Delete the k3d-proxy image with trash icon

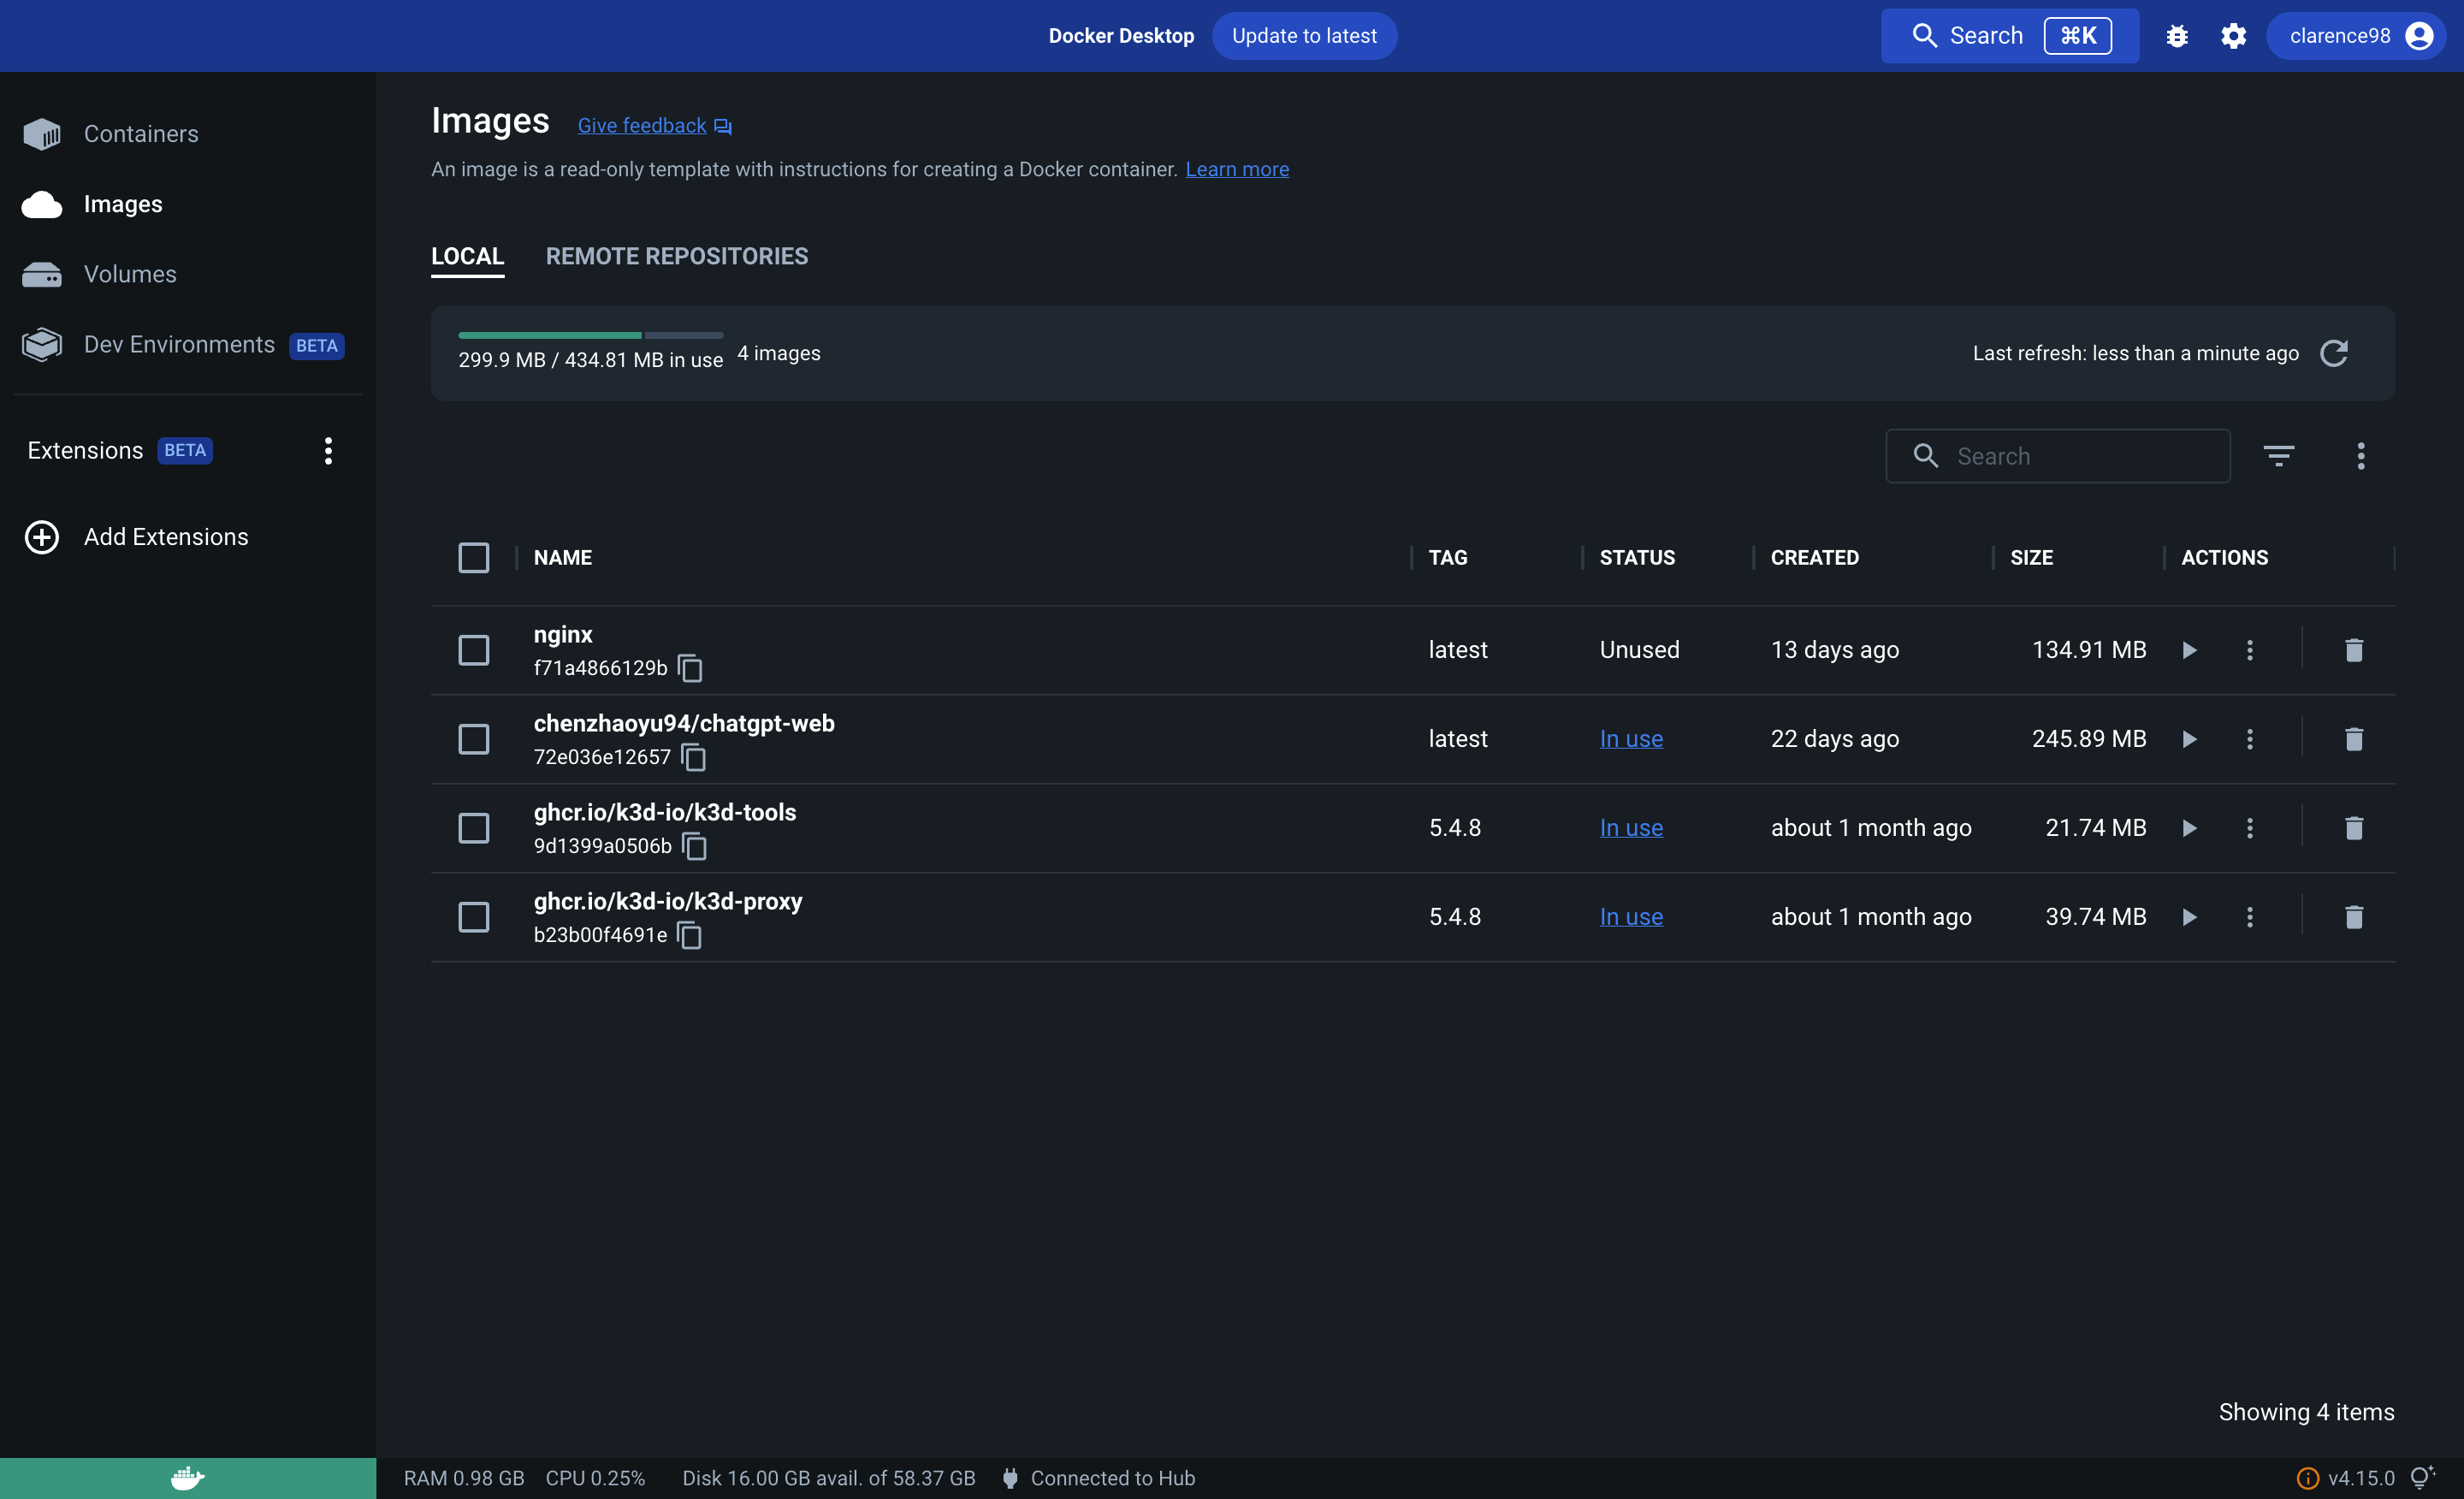tap(2353, 917)
